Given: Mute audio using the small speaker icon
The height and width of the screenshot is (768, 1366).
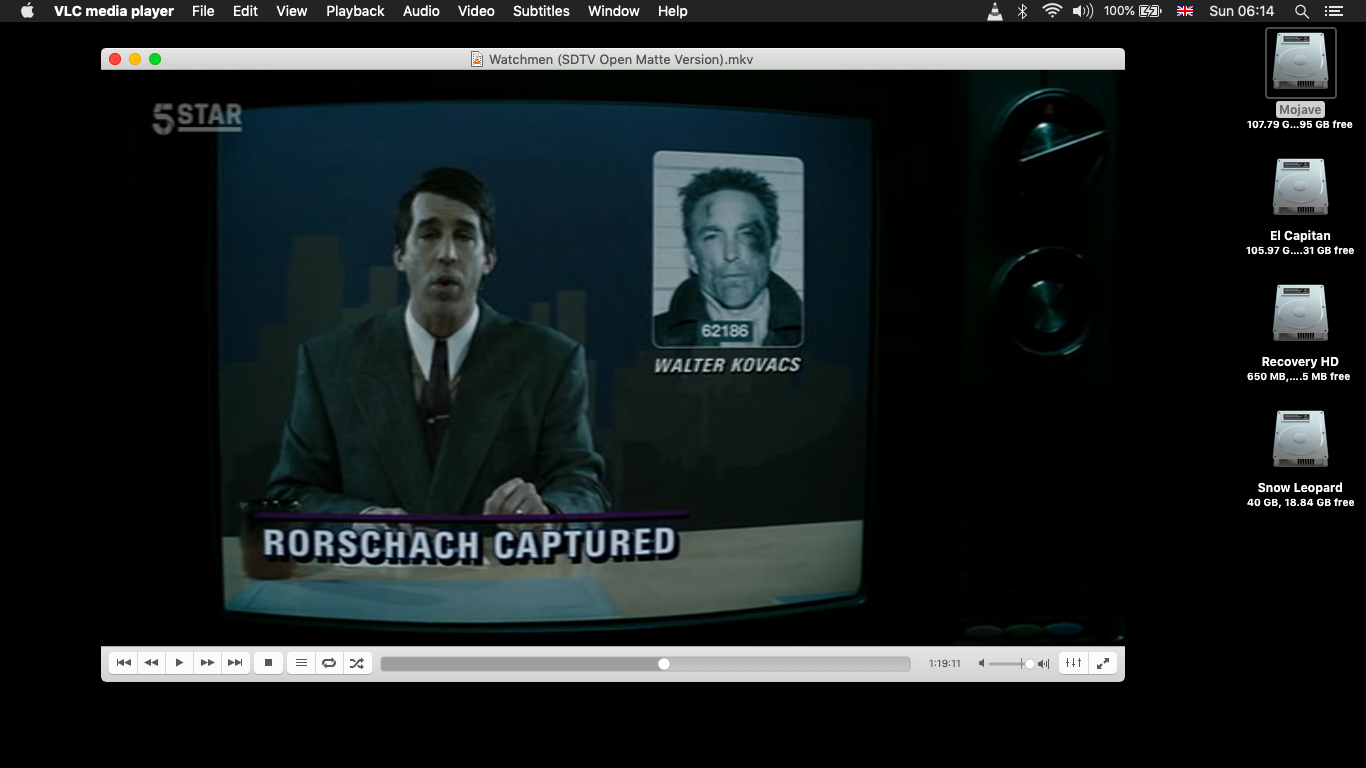Looking at the screenshot, I should point(981,664).
